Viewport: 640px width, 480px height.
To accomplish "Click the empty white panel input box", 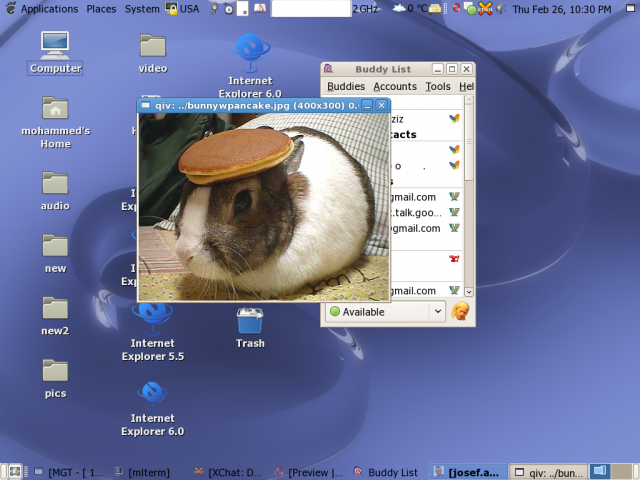I will [311, 9].
